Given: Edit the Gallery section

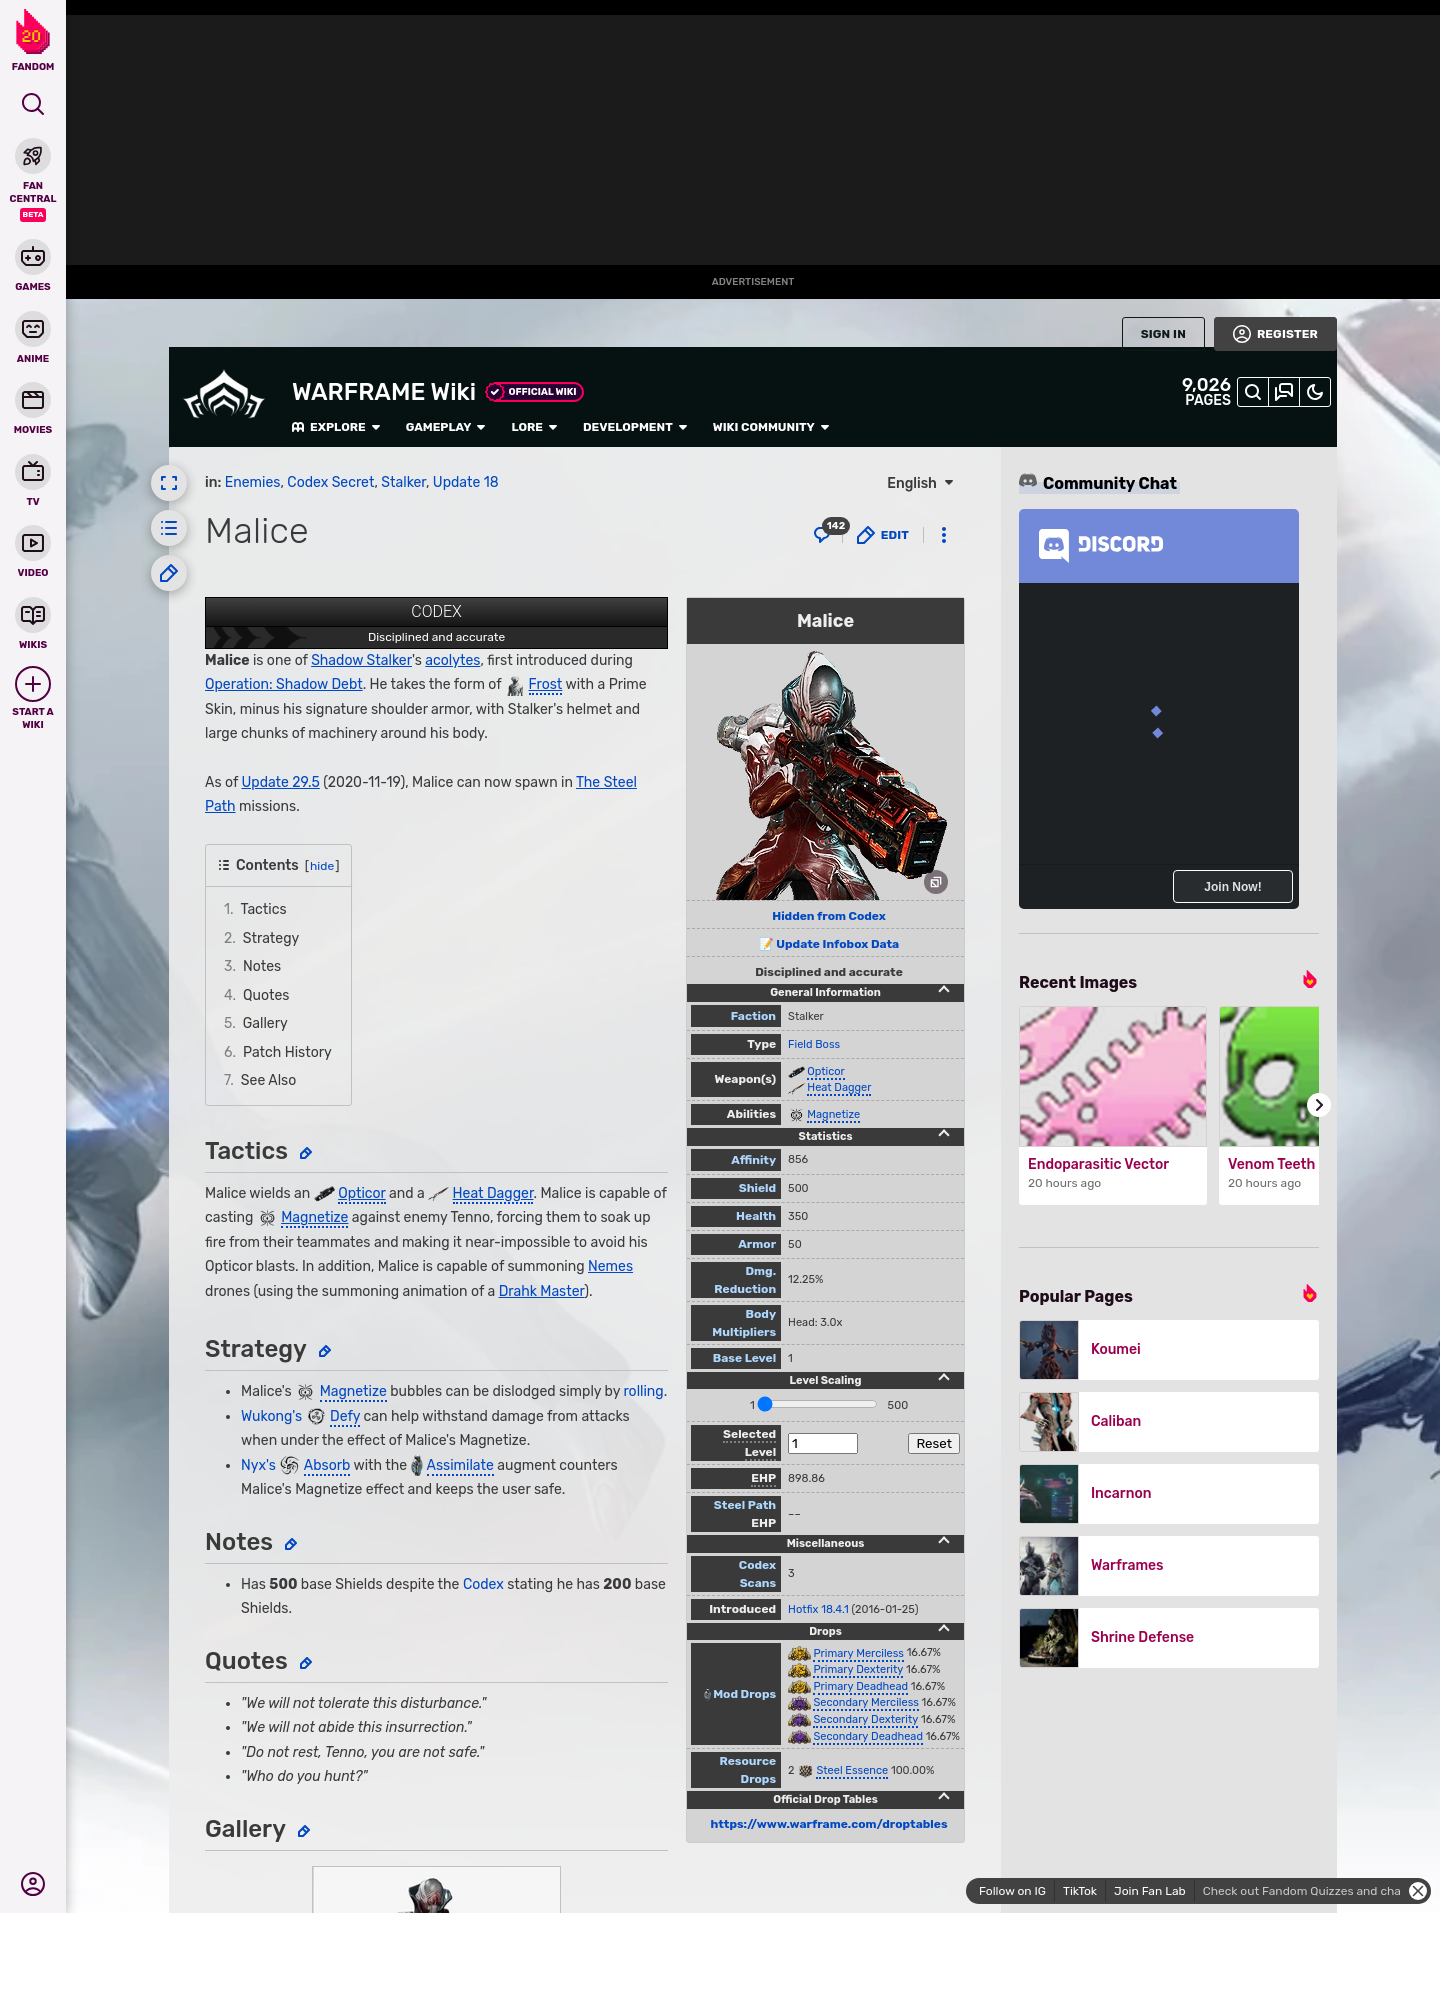Looking at the screenshot, I should coord(304,1831).
